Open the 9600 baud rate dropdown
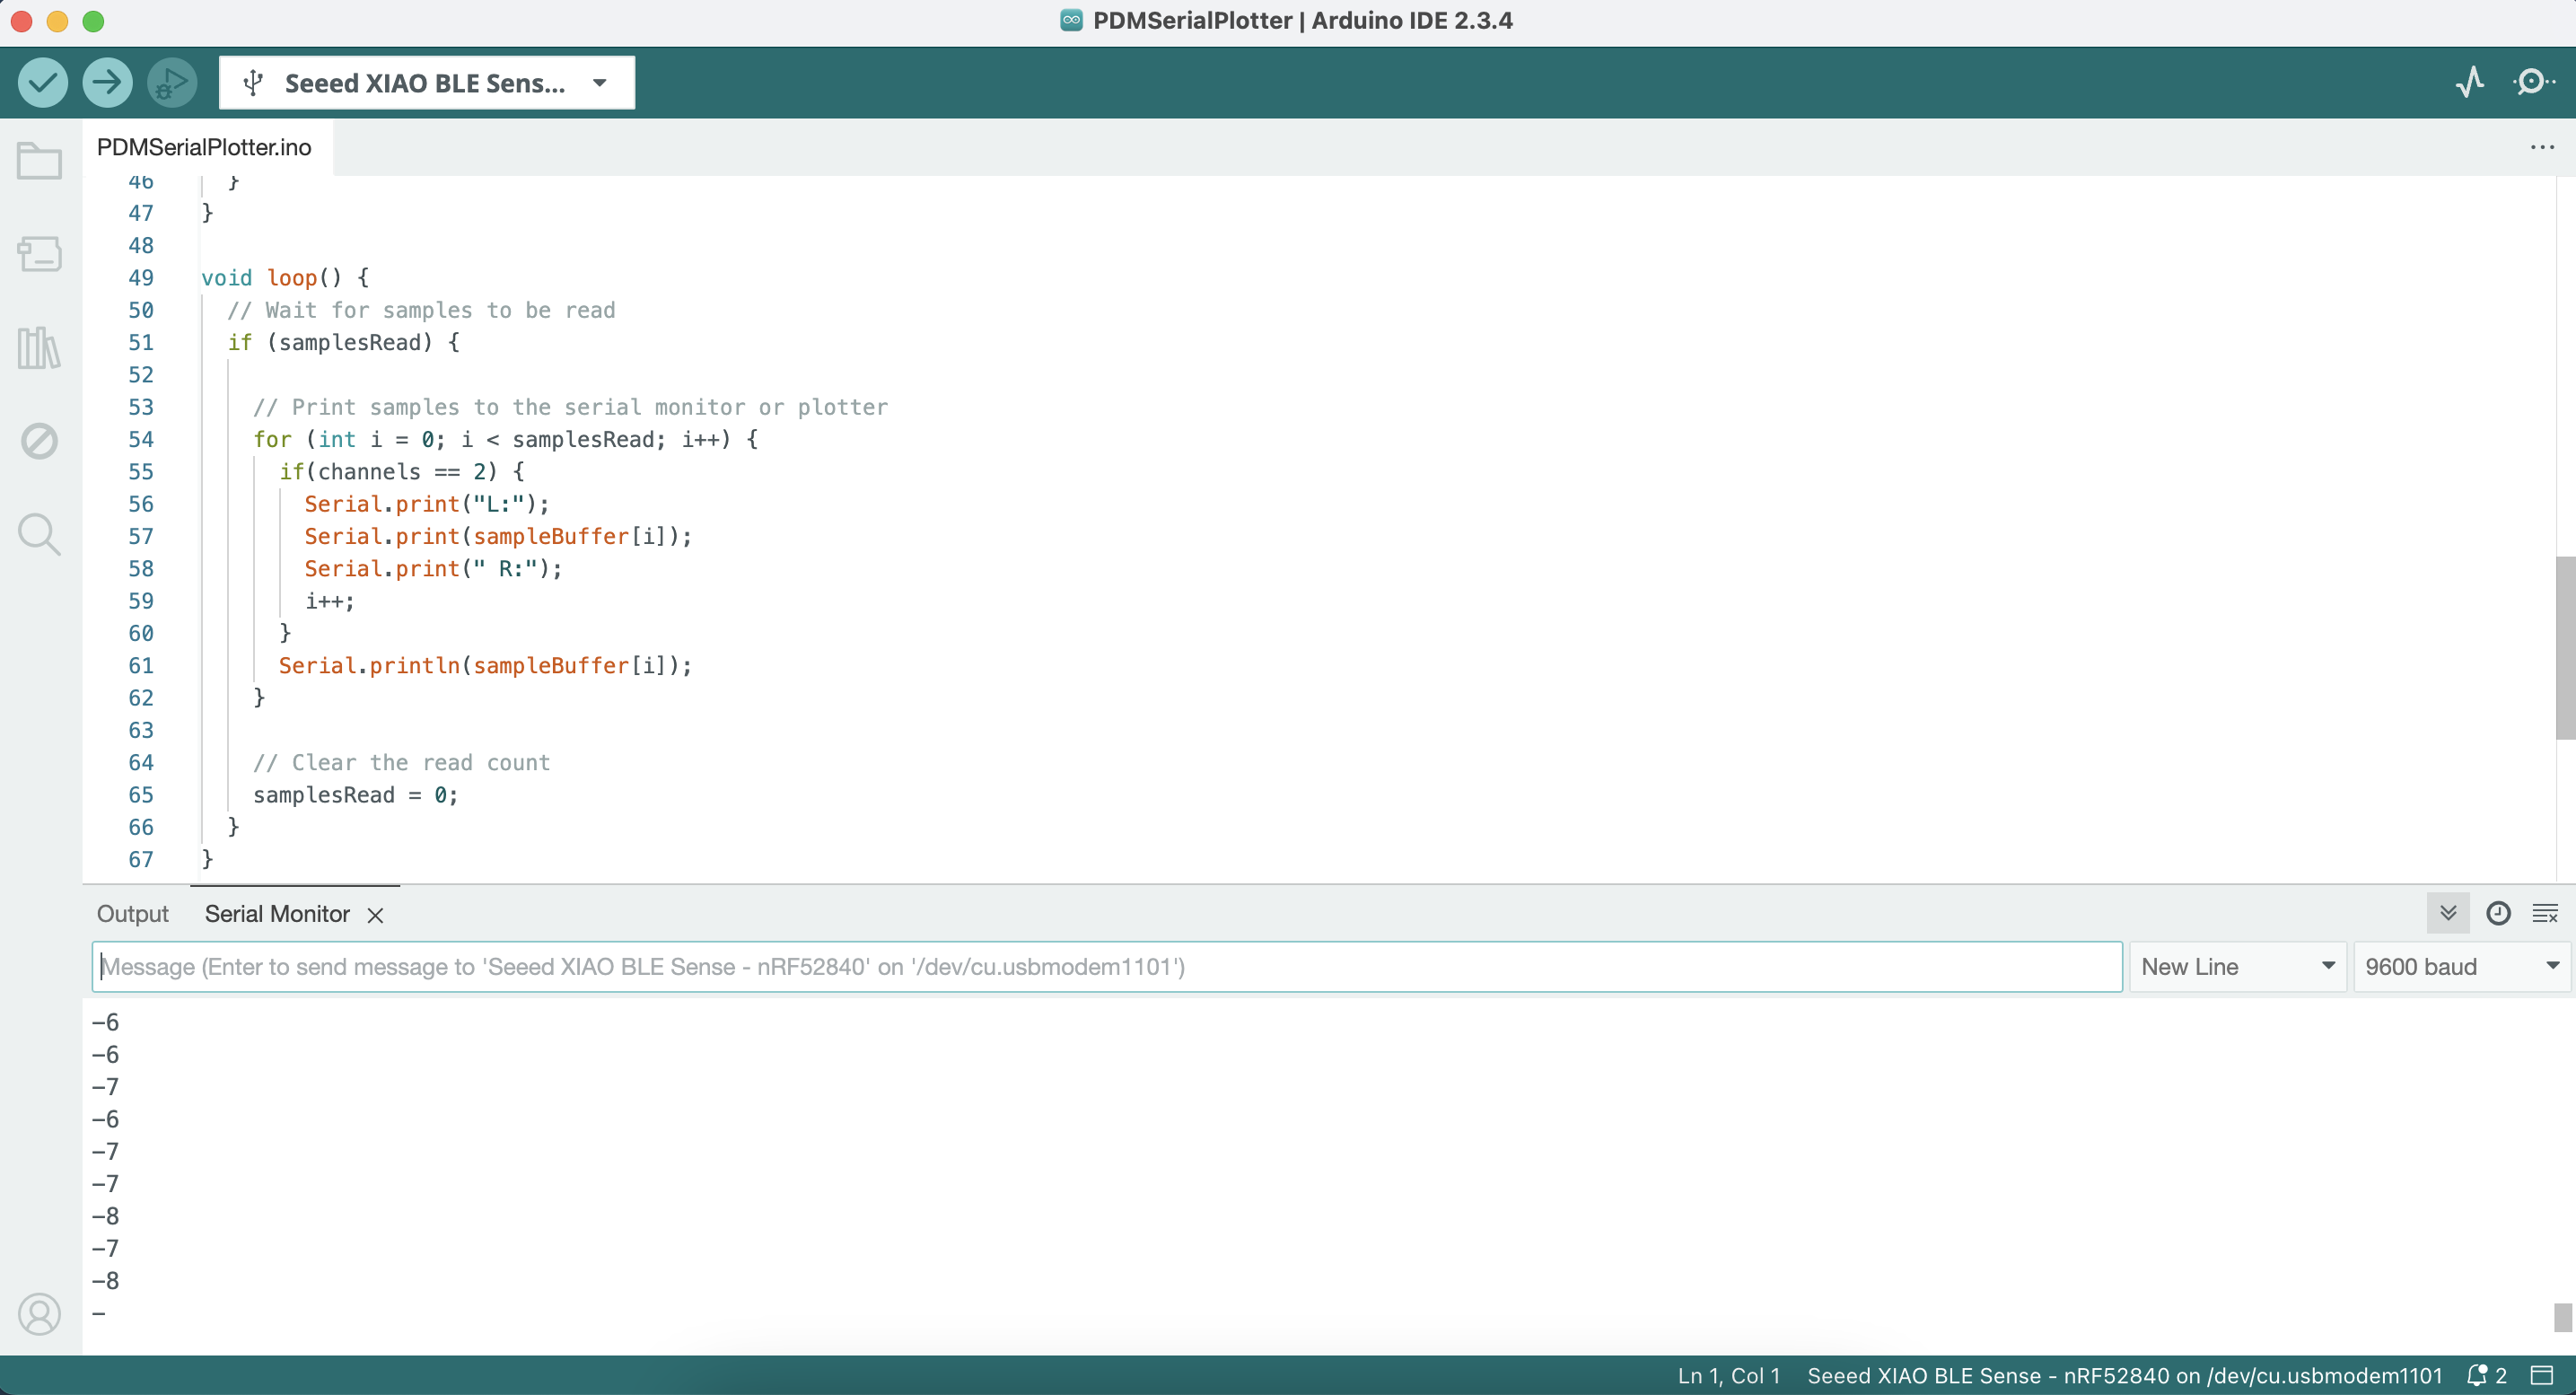The height and width of the screenshot is (1395, 2576). tap(2460, 967)
